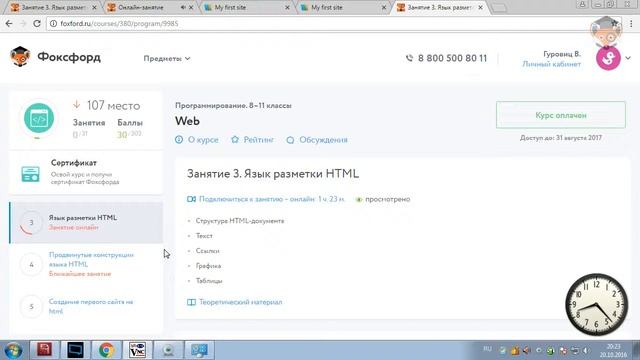Open the Windows Start button
The image size is (640, 360).
[13, 350]
